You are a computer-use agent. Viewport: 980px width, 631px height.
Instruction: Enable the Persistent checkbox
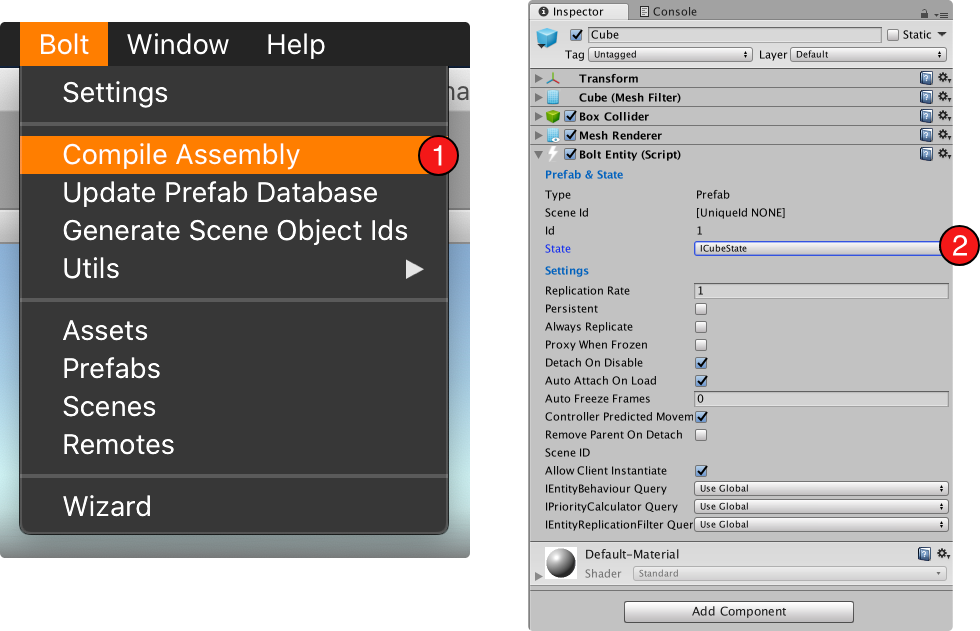pyautogui.click(x=701, y=309)
